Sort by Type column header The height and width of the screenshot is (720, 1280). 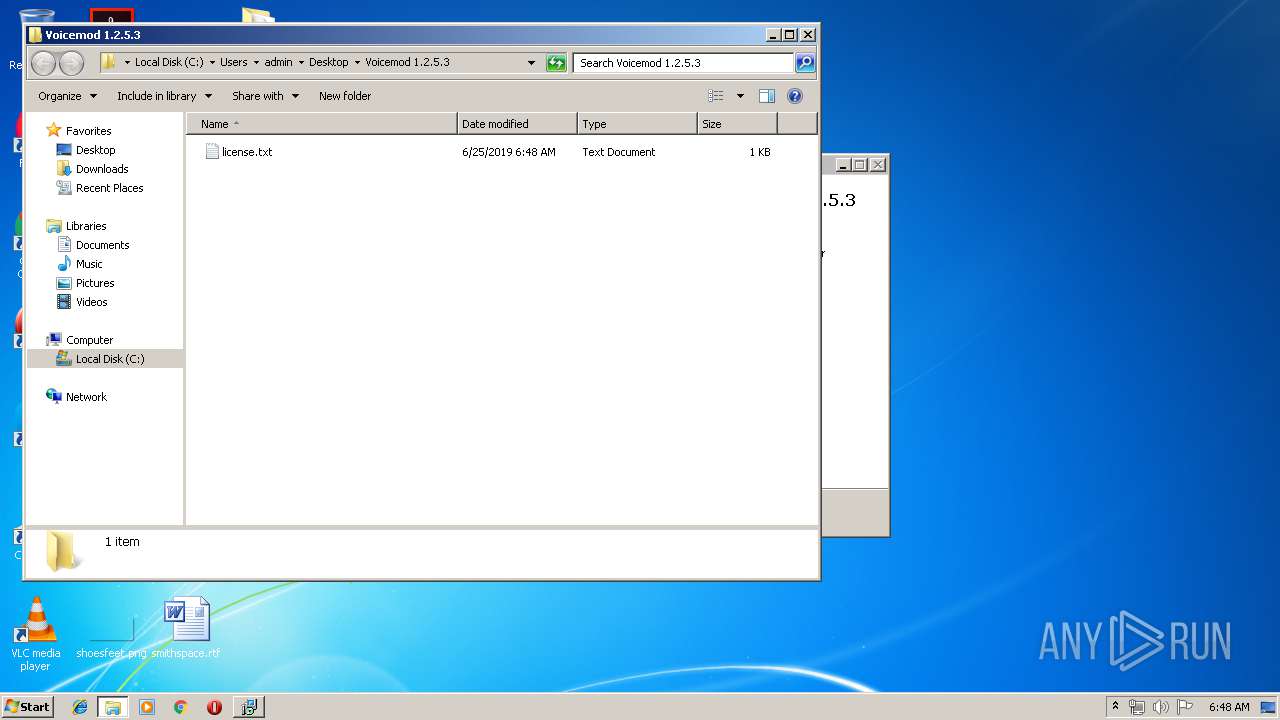(638, 124)
